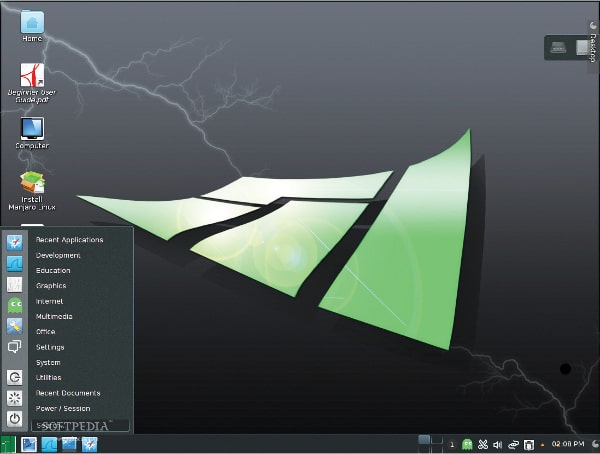The height and width of the screenshot is (454, 600).
Task: Switch to the highlighted first virtual desktop in the pager
Action: pos(424,439)
